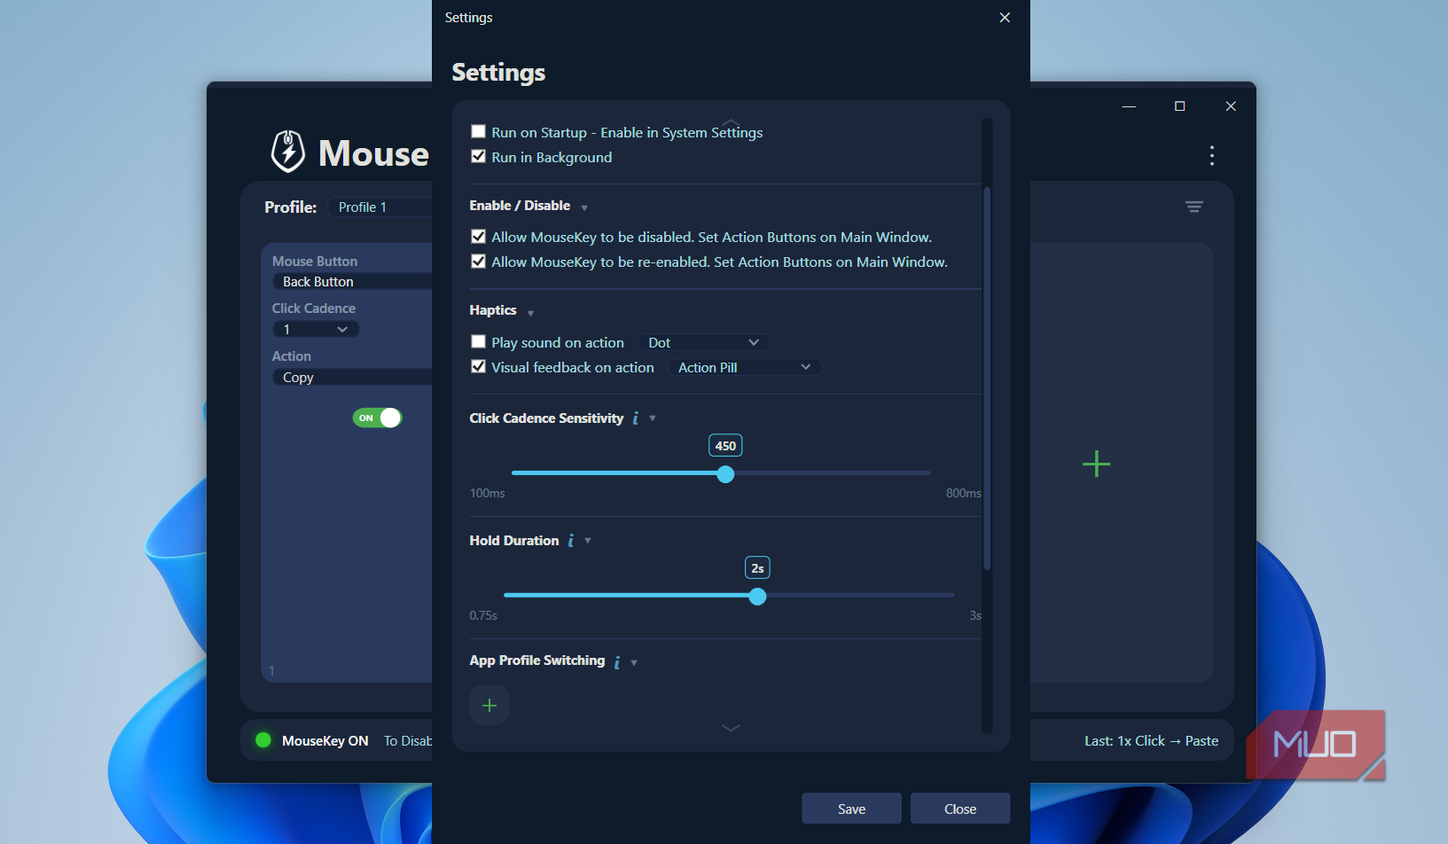
Task: Click the MouseKey mouse logo icon
Action: pos(288,151)
